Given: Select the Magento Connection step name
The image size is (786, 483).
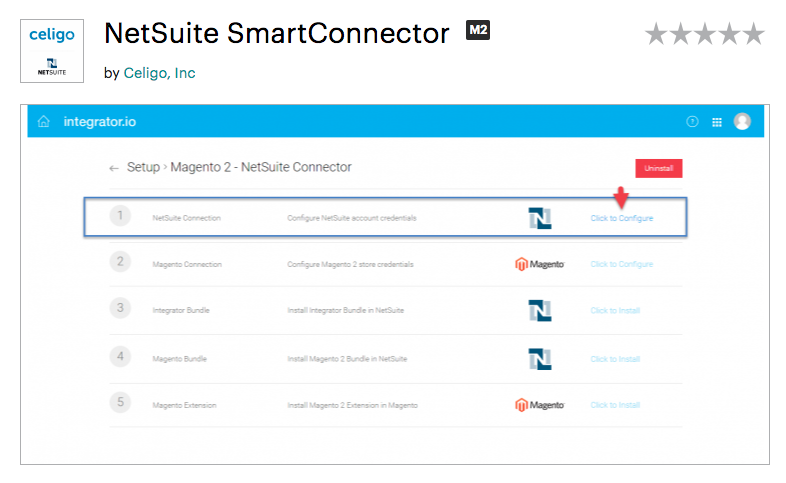Looking at the screenshot, I should [187, 264].
